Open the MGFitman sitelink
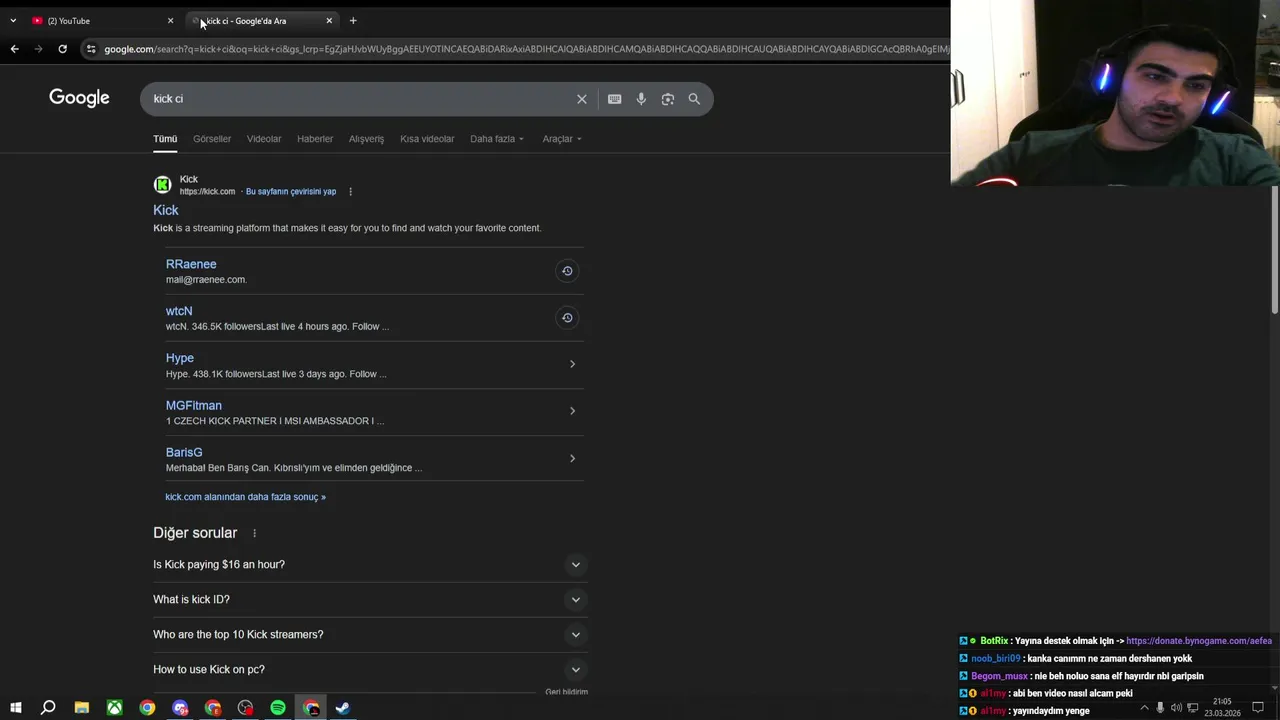The image size is (1280, 720). coord(194,405)
